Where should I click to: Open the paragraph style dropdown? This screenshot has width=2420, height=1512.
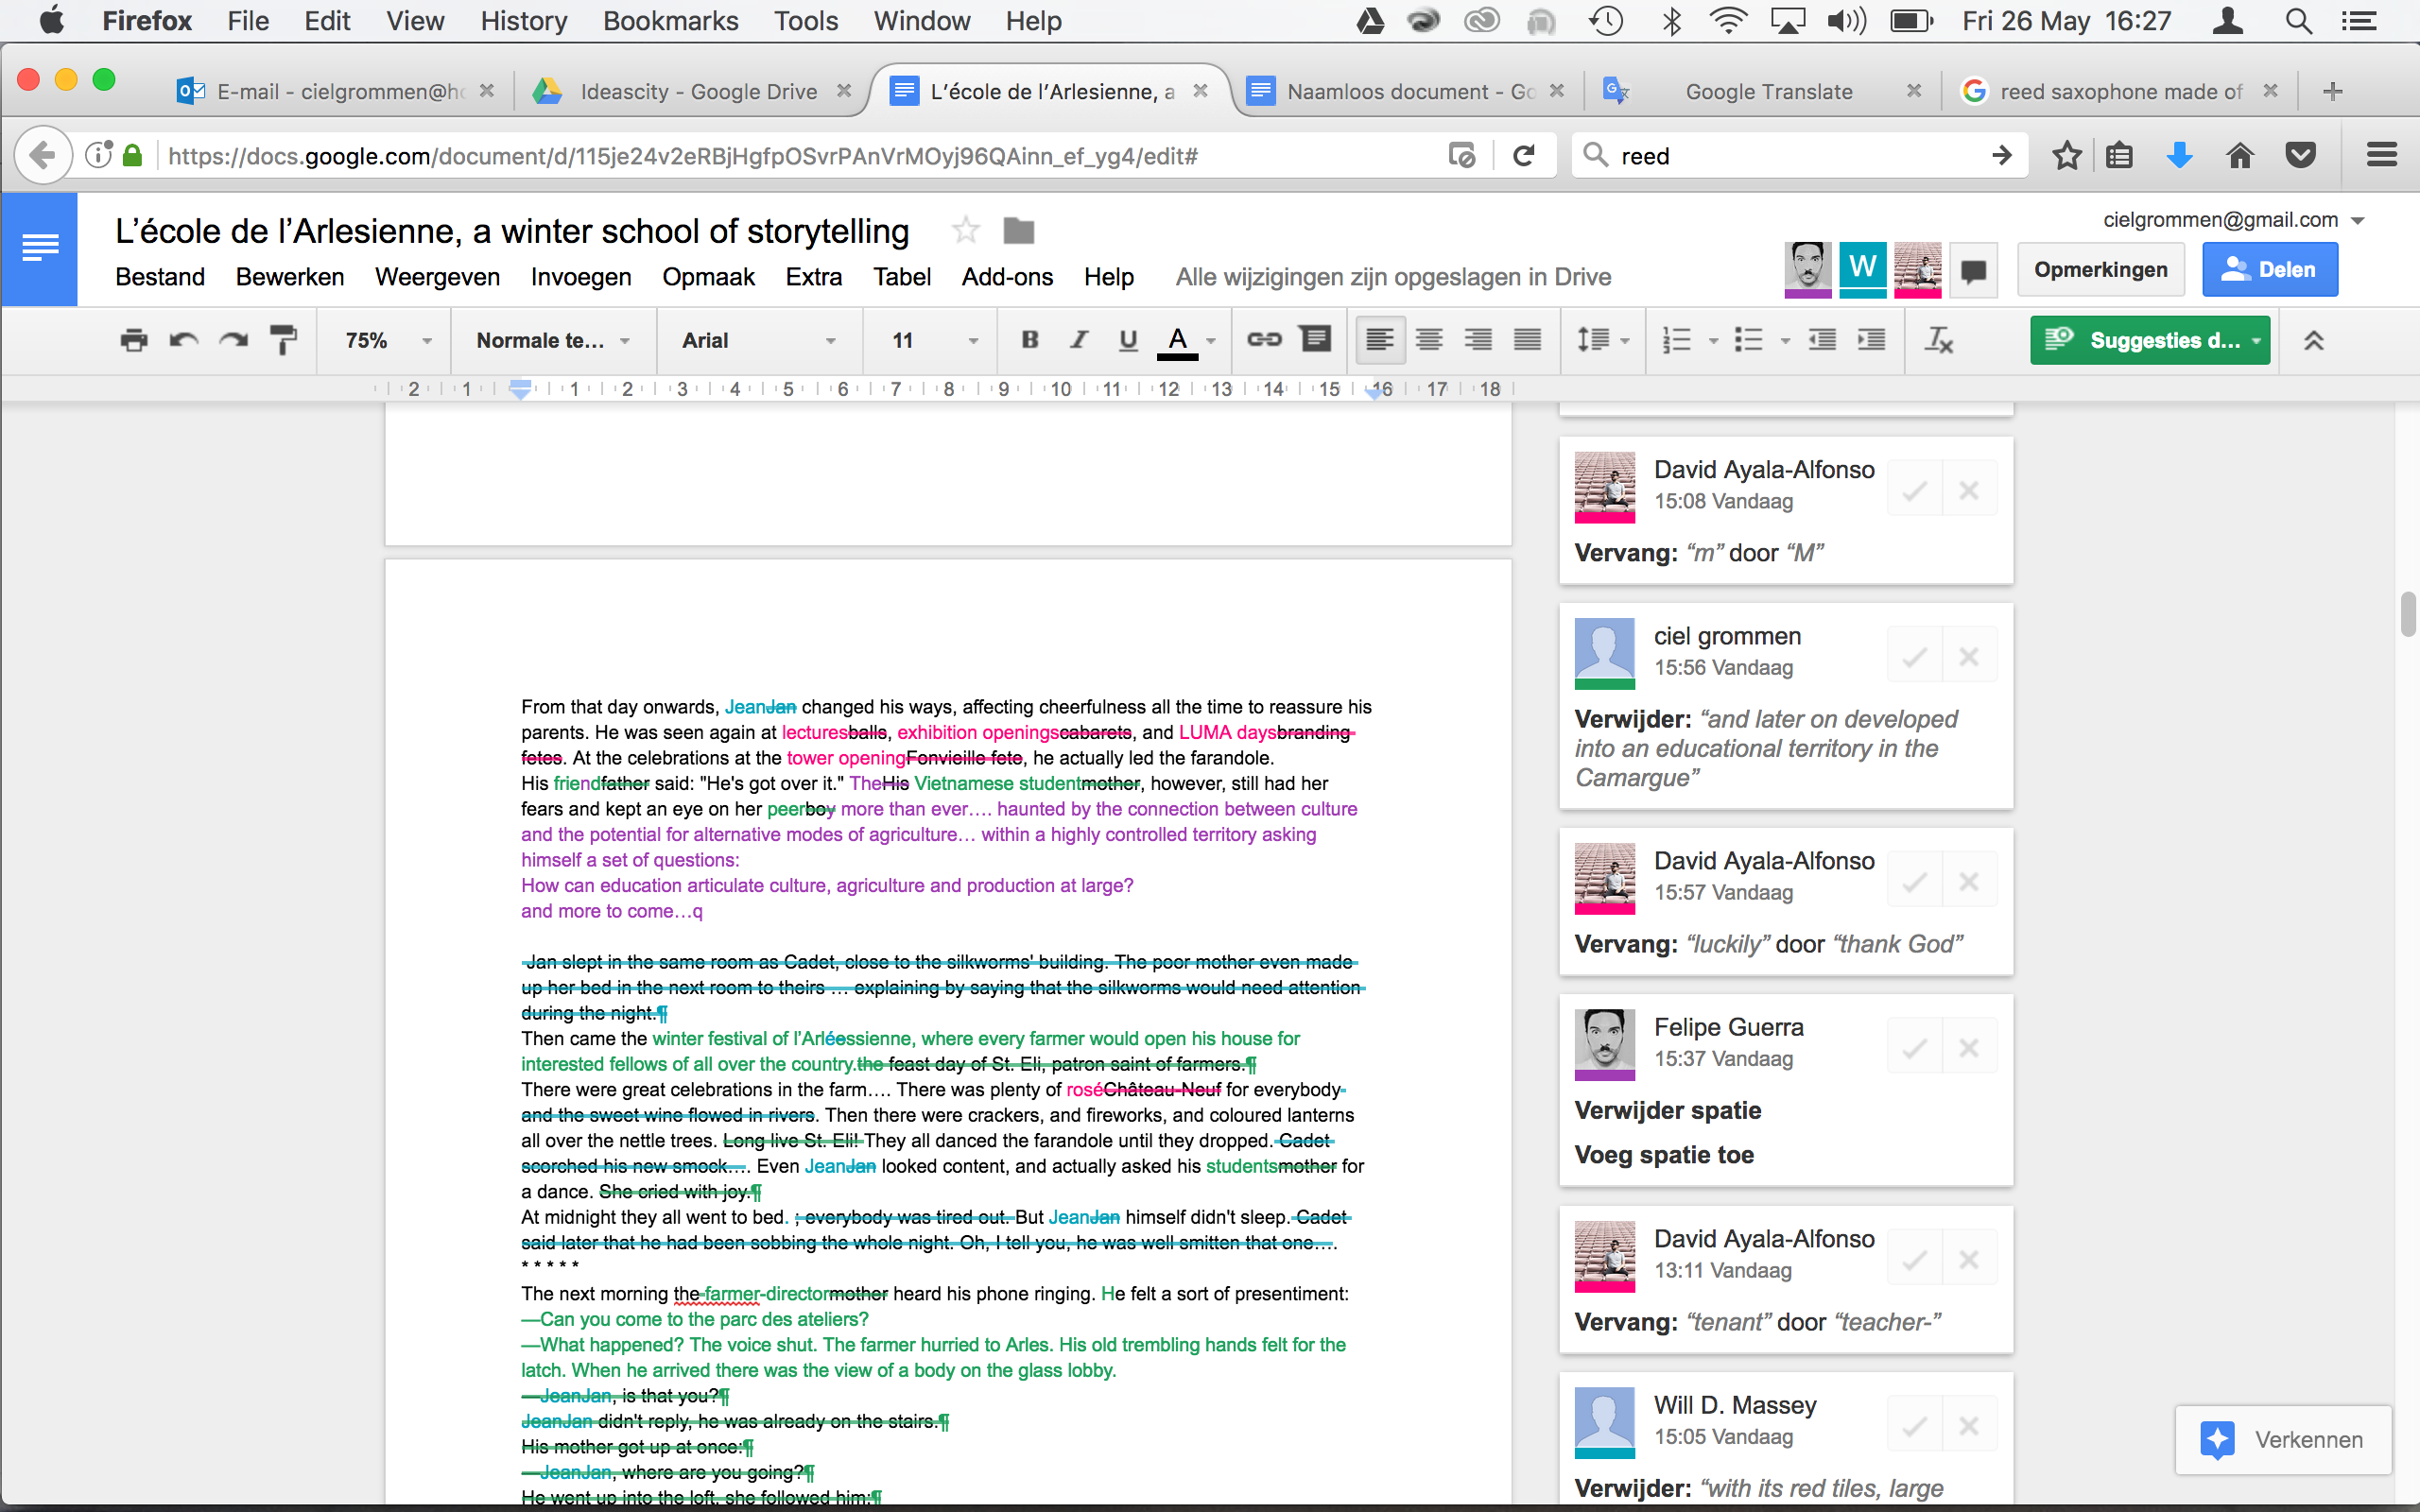pyautogui.click(x=553, y=340)
